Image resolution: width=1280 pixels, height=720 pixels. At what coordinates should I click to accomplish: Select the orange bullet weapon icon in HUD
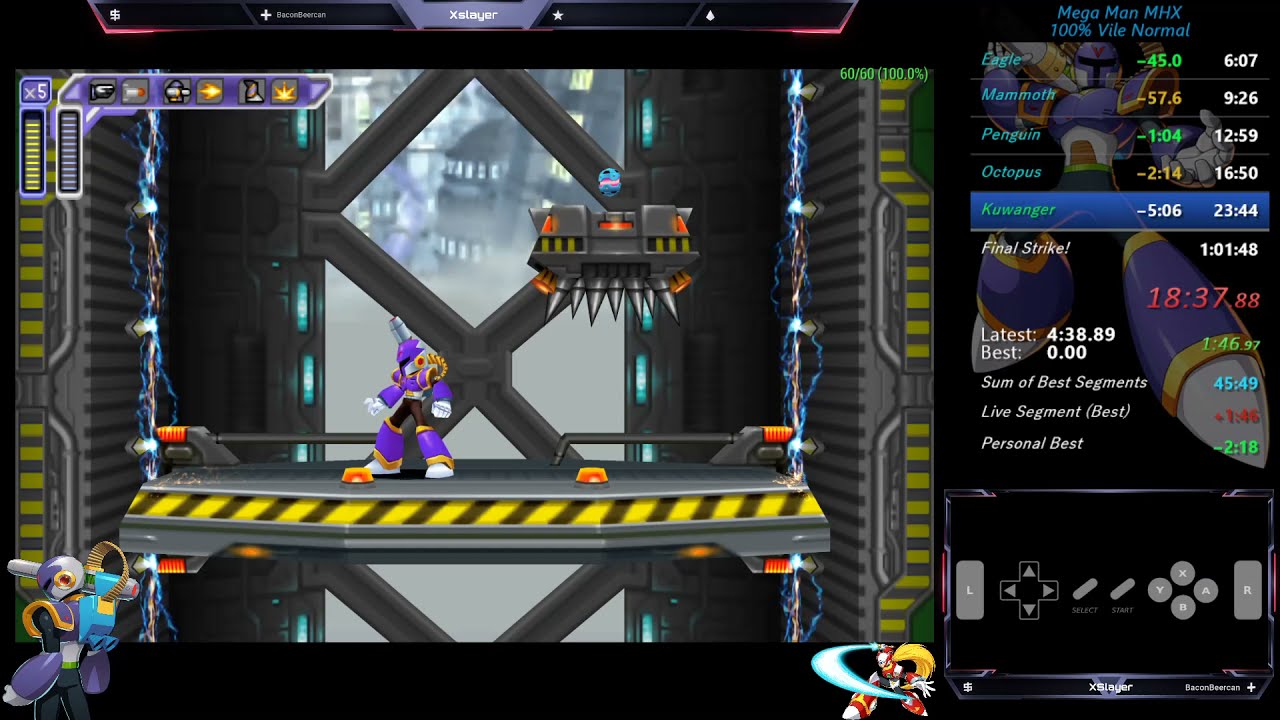click(134, 92)
